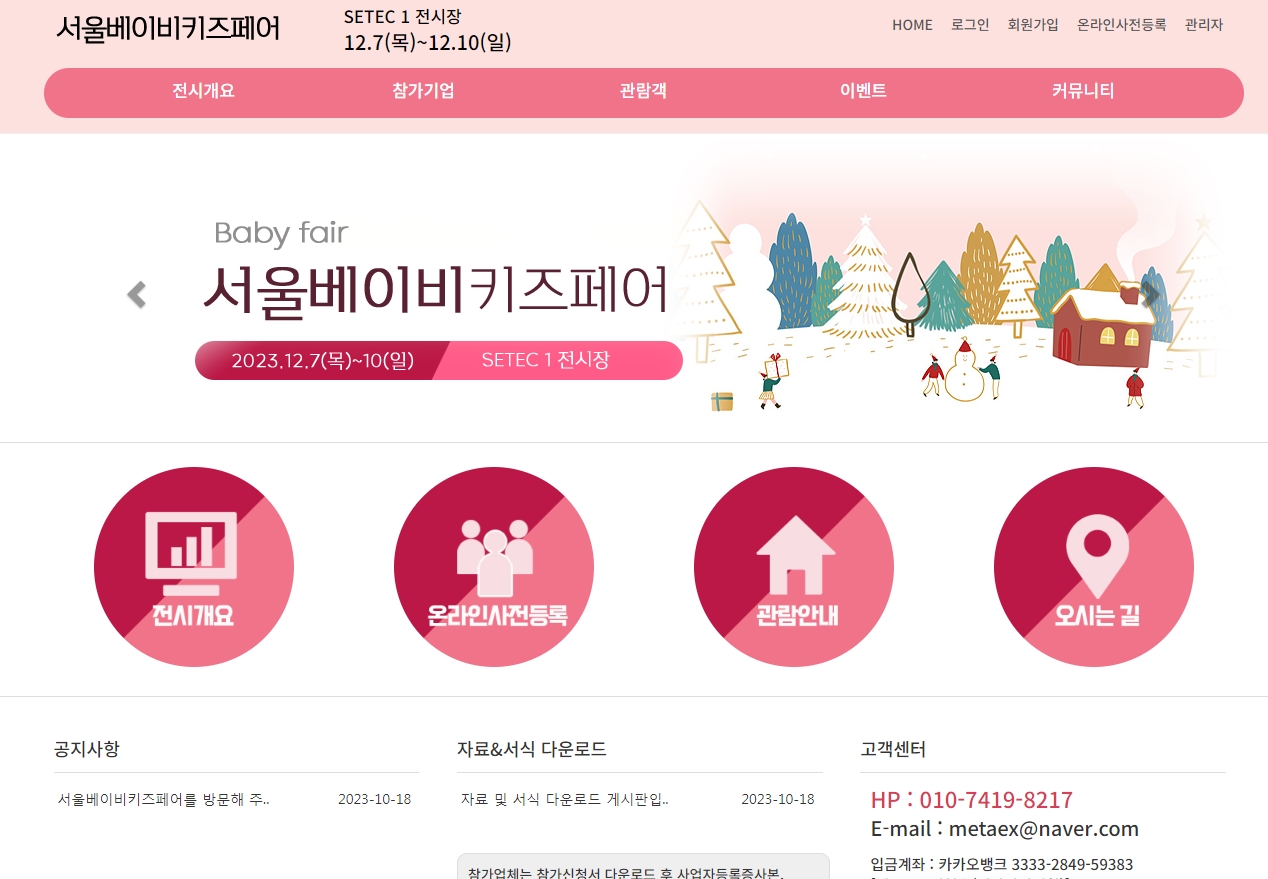Go to HOME link in header

912,25
